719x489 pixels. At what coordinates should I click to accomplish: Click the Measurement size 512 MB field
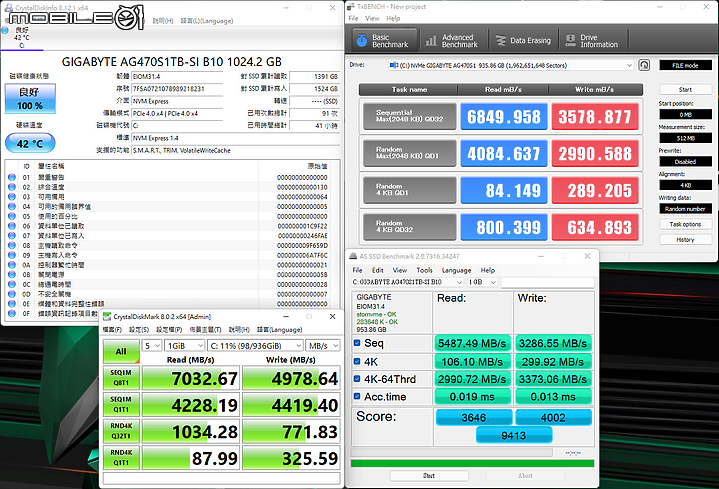coord(685,138)
